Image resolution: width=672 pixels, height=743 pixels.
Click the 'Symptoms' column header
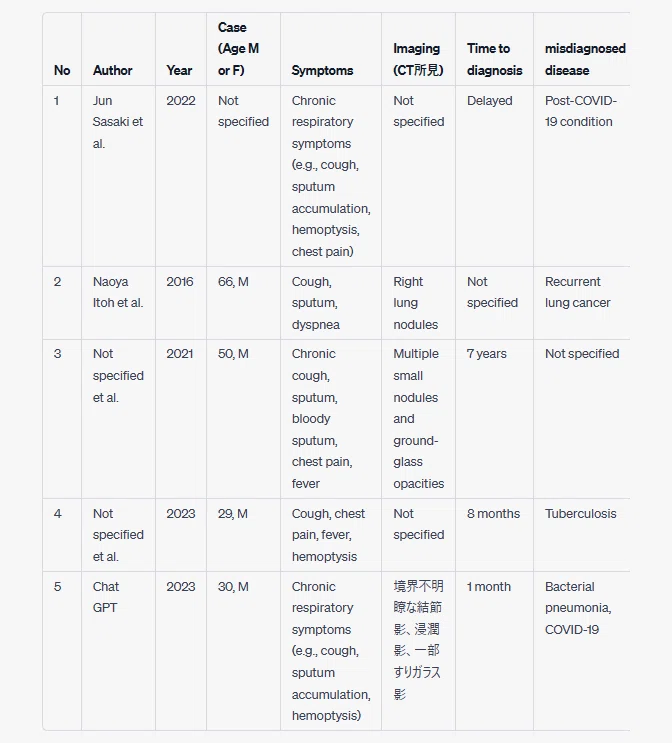[322, 70]
